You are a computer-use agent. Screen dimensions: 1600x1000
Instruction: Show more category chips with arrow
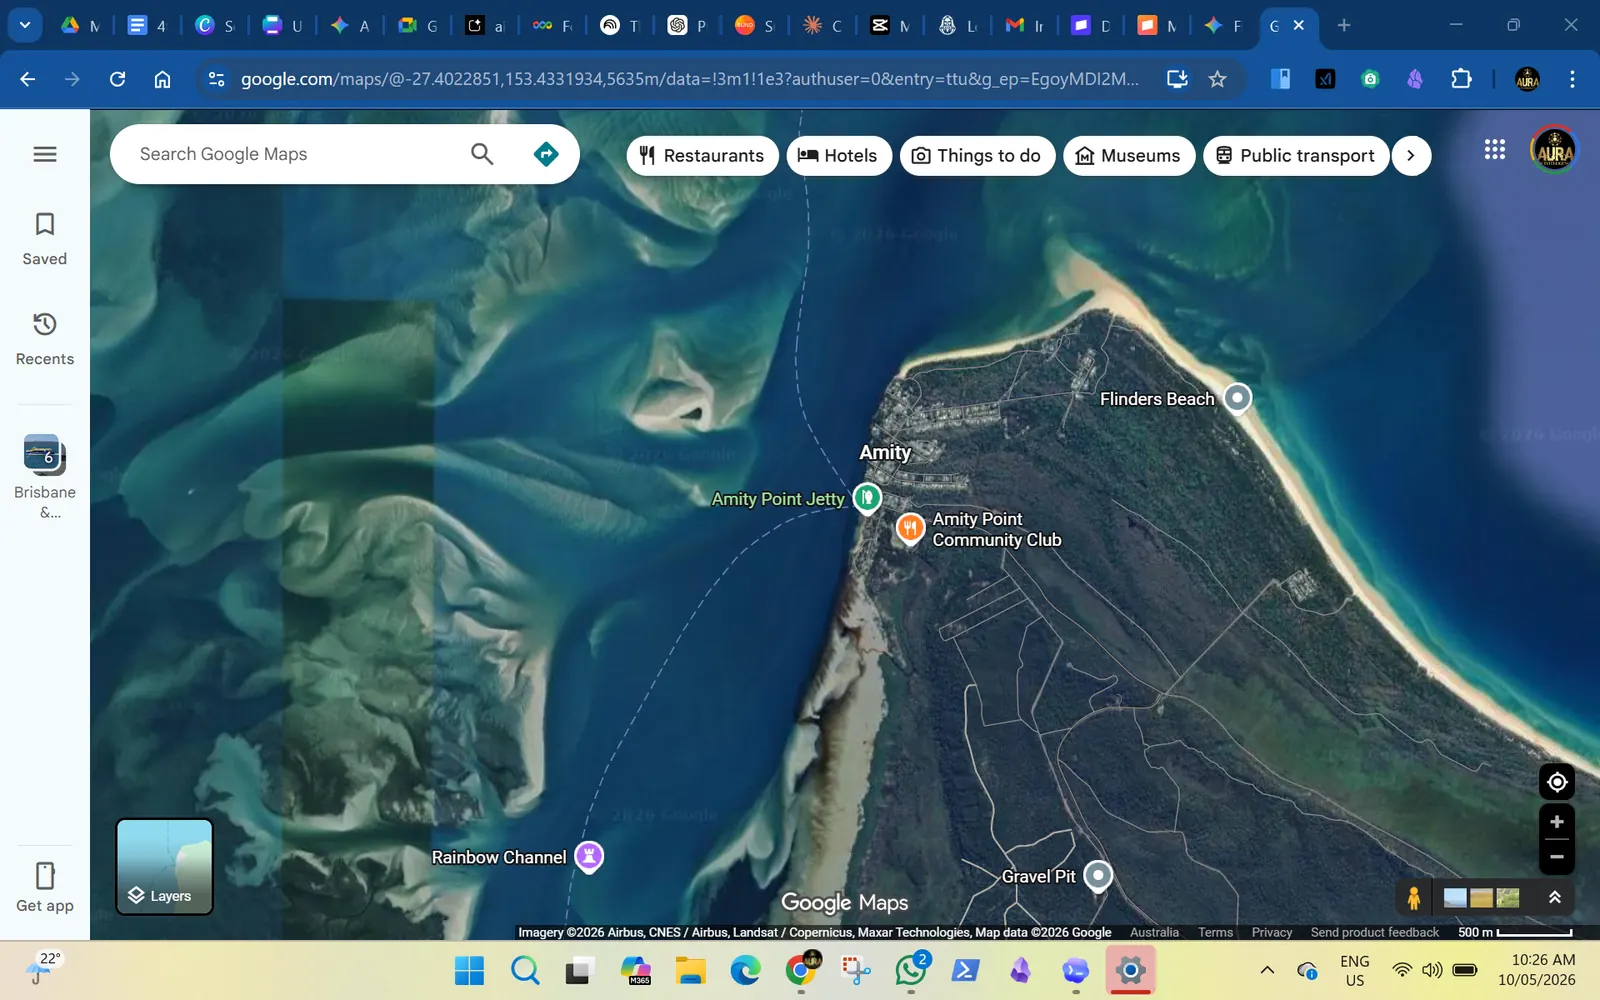click(1411, 155)
